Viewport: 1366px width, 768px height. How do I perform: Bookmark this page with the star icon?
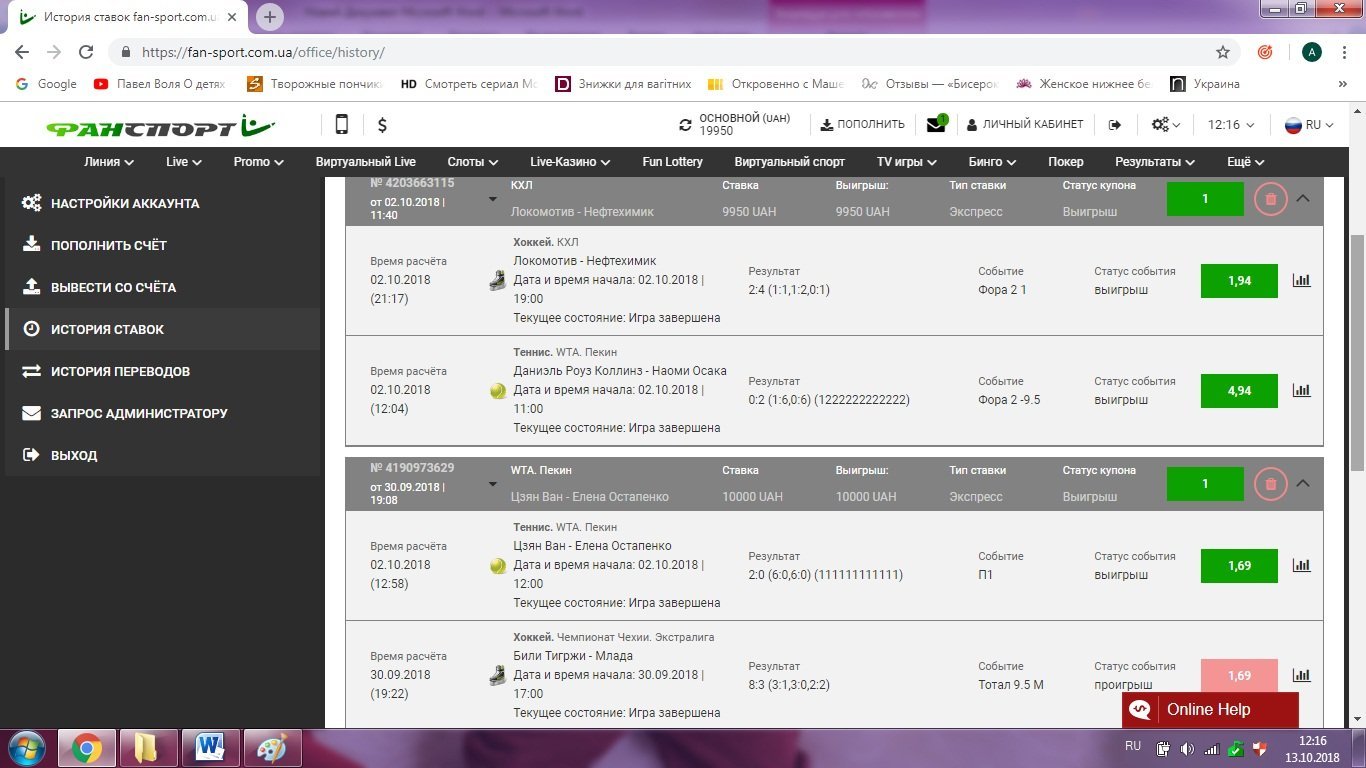pyautogui.click(x=1222, y=52)
